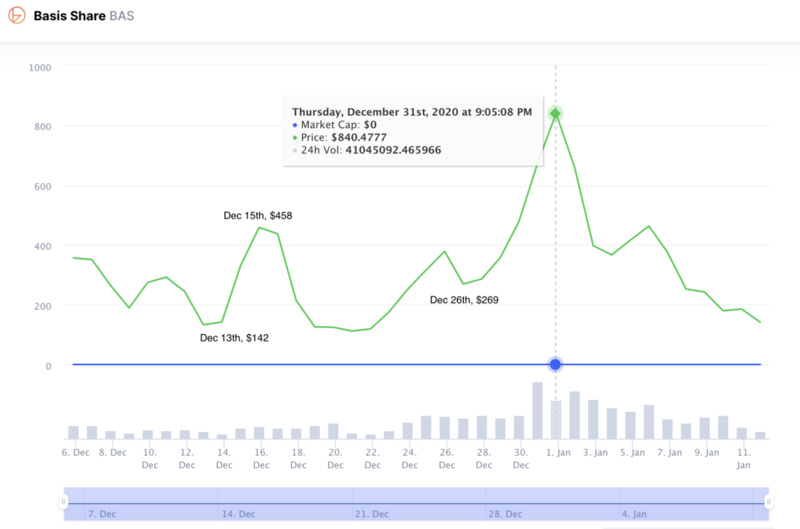This screenshot has width=800, height=529.
Task: Click the 24h Vol tooltip line
Action: (366, 150)
